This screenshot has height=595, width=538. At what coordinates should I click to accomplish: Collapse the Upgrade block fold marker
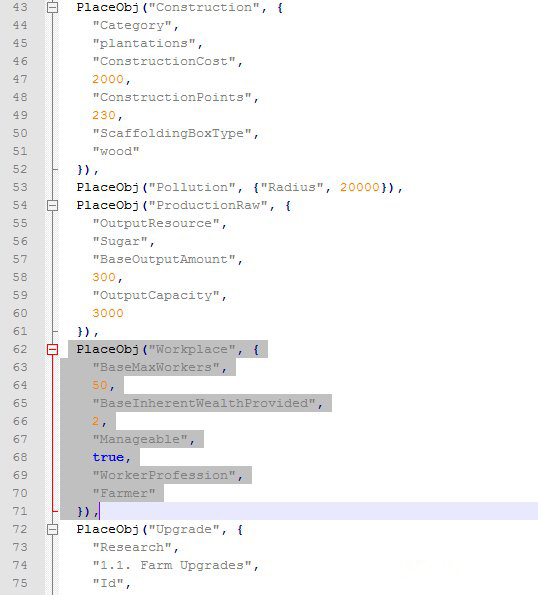point(52,529)
